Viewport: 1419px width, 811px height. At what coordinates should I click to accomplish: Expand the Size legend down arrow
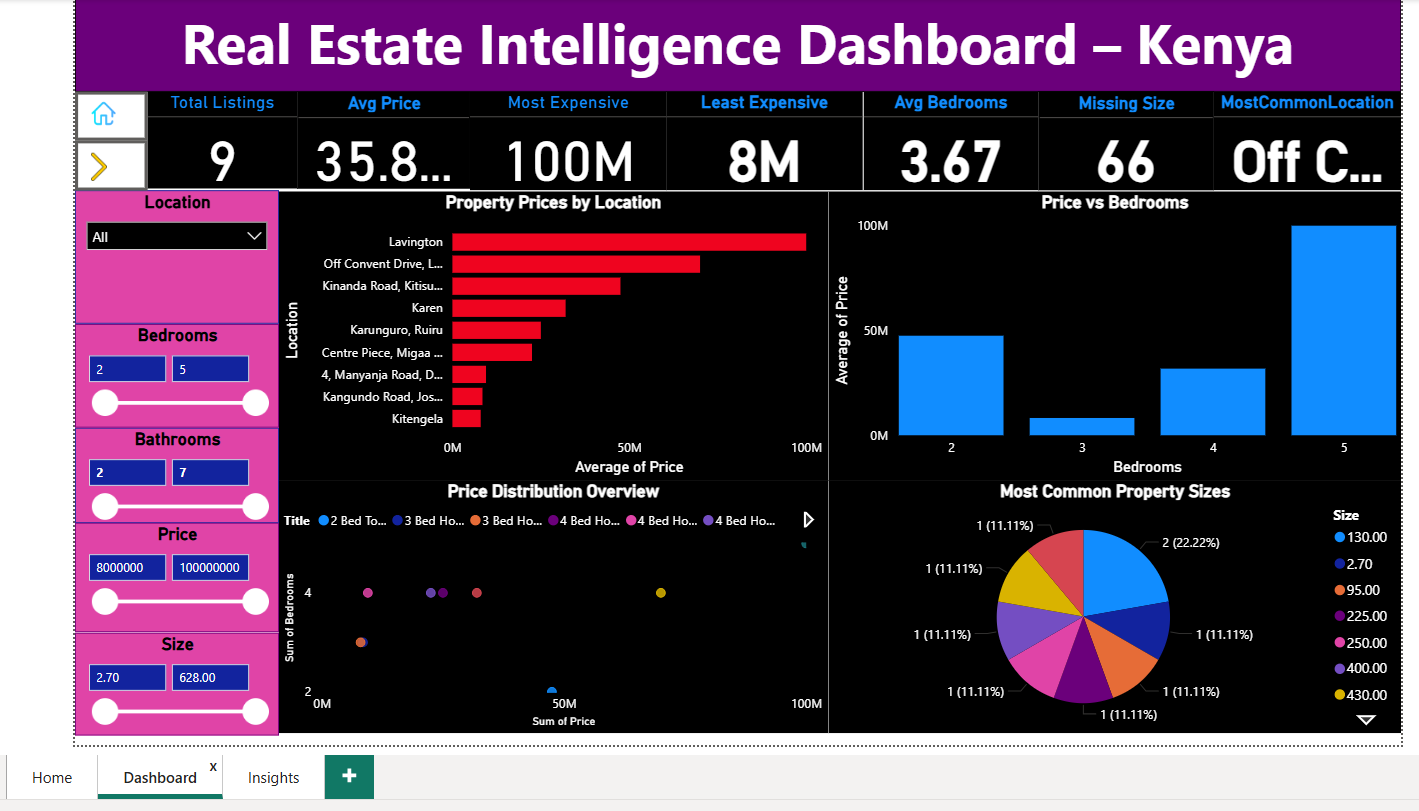click(1366, 720)
